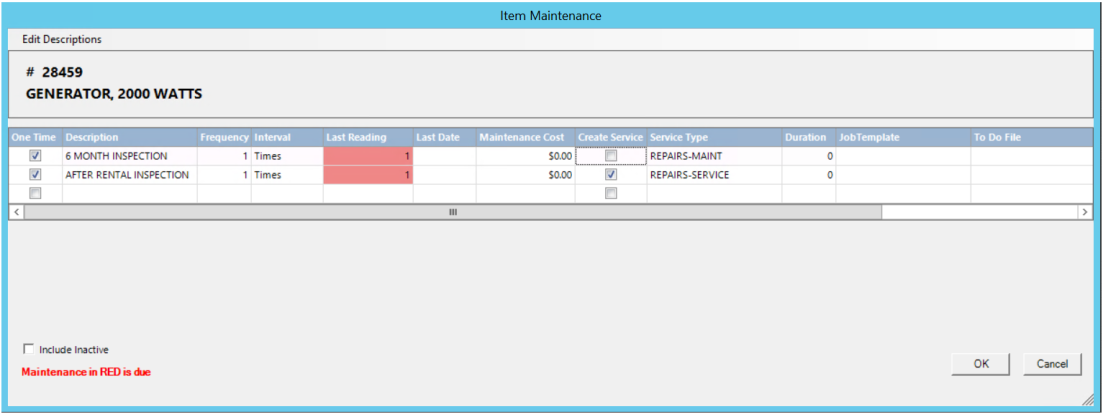Click Duration cell for REPAIRS-MAINT row
This screenshot has width=1103, height=414.
808,156
